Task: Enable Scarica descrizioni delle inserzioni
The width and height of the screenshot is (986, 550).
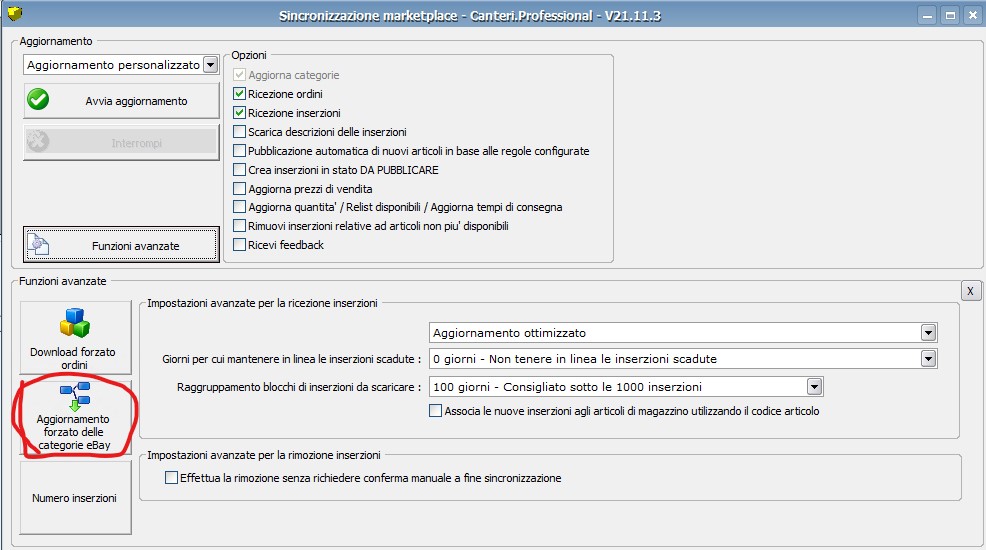Action: point(239,131)
